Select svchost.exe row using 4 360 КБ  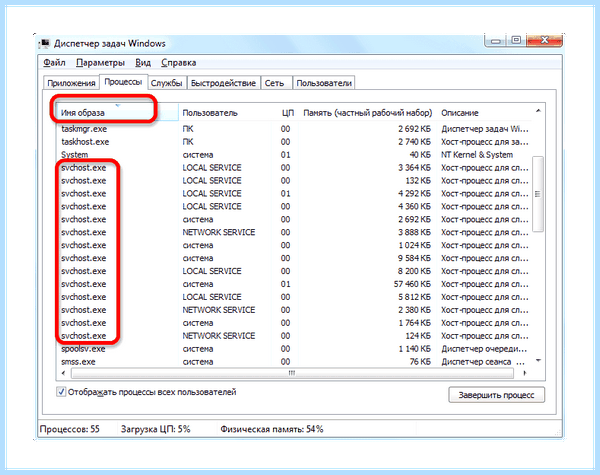click(x=295, y=206)
